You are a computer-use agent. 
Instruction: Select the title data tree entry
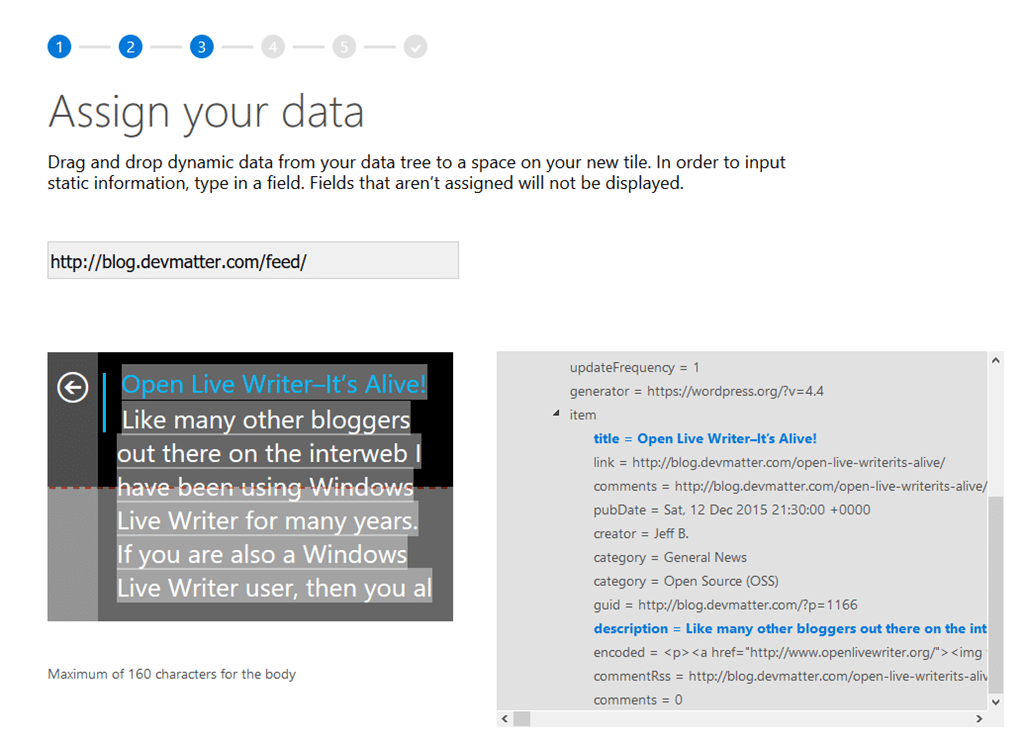click(704, 438)
